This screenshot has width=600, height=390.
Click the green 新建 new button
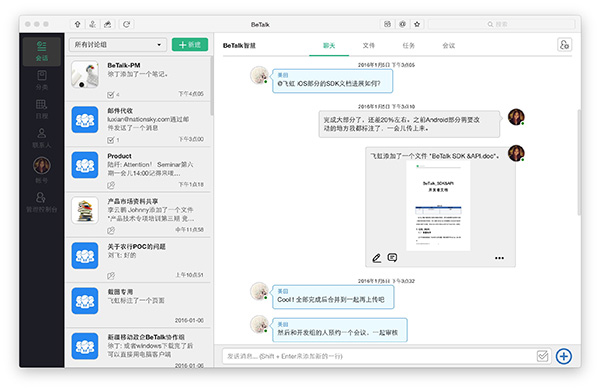click(x=190, y=44)
